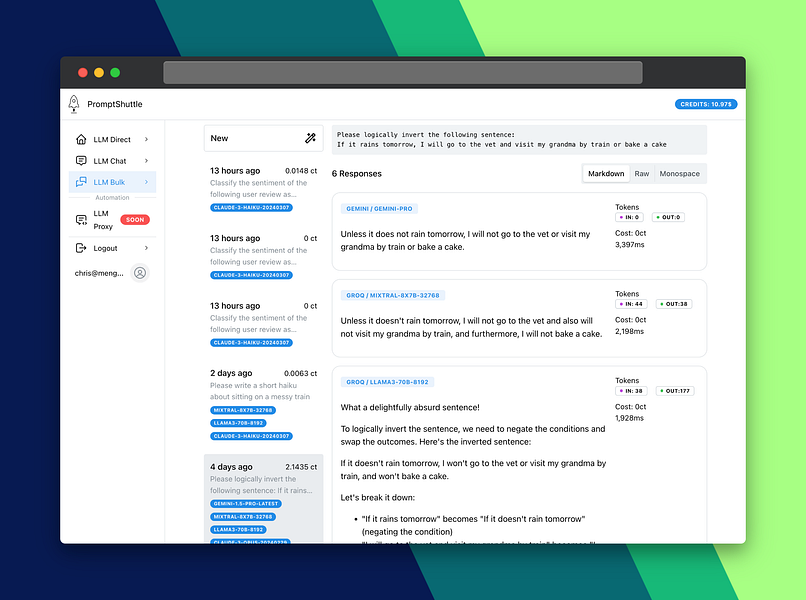806x600 pixels.
Task: Click the GEMINI / GEMINI-PRO model tag
Action: click(379, 209)
